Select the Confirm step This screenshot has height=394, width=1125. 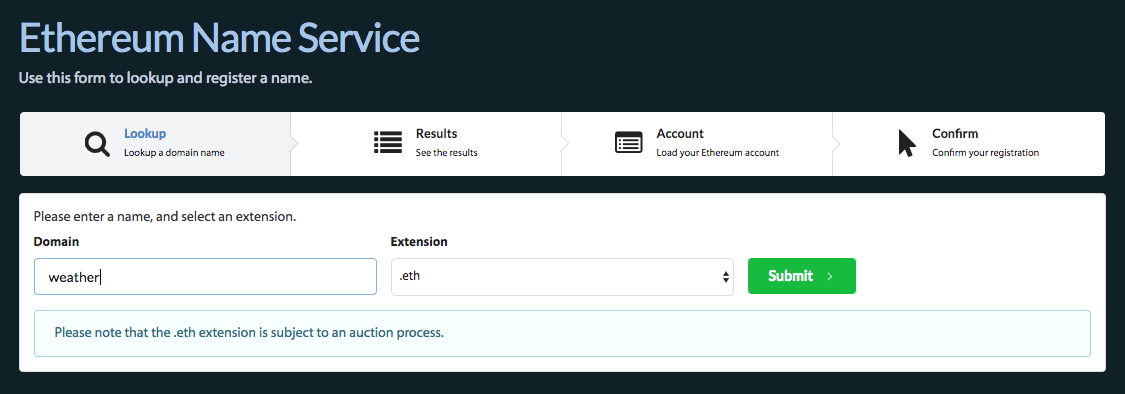[x=968, y=144]
